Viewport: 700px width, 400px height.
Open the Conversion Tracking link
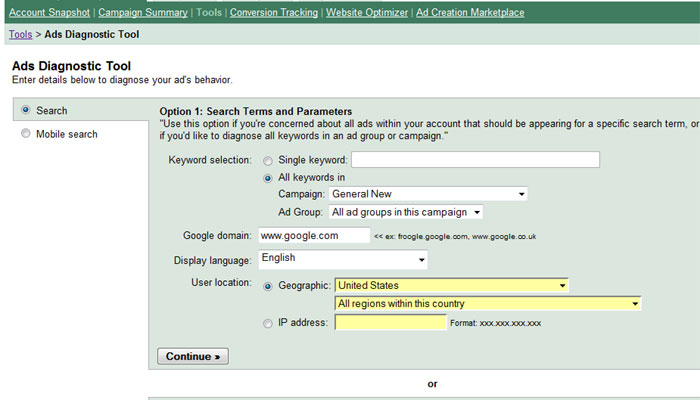point(274,12)
